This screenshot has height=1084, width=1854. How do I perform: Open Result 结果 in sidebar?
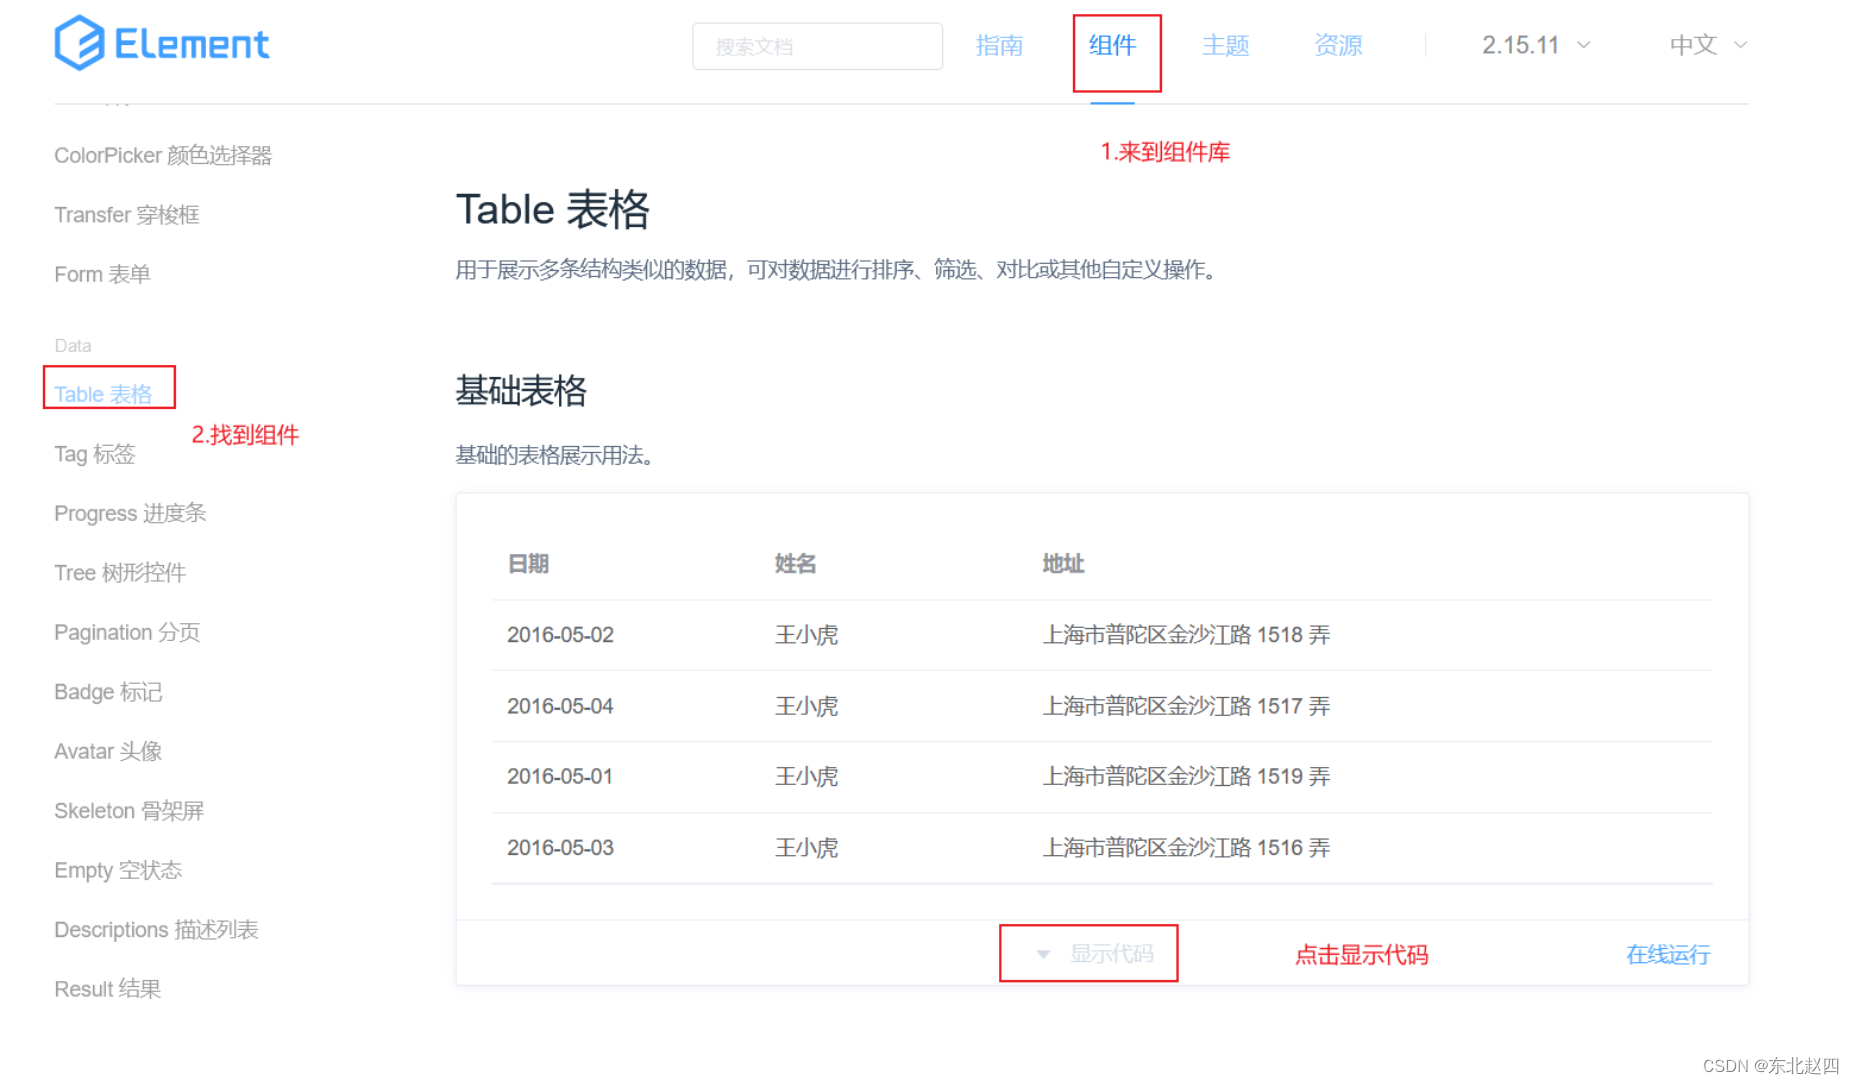pyautogui.click(x=107, y=989)
